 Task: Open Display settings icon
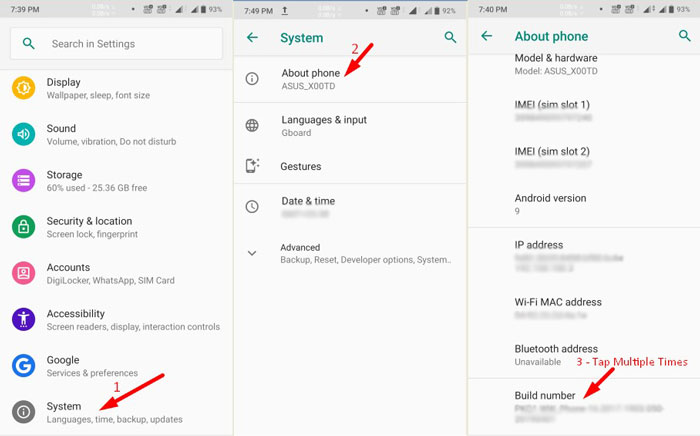tap(23, 88)
